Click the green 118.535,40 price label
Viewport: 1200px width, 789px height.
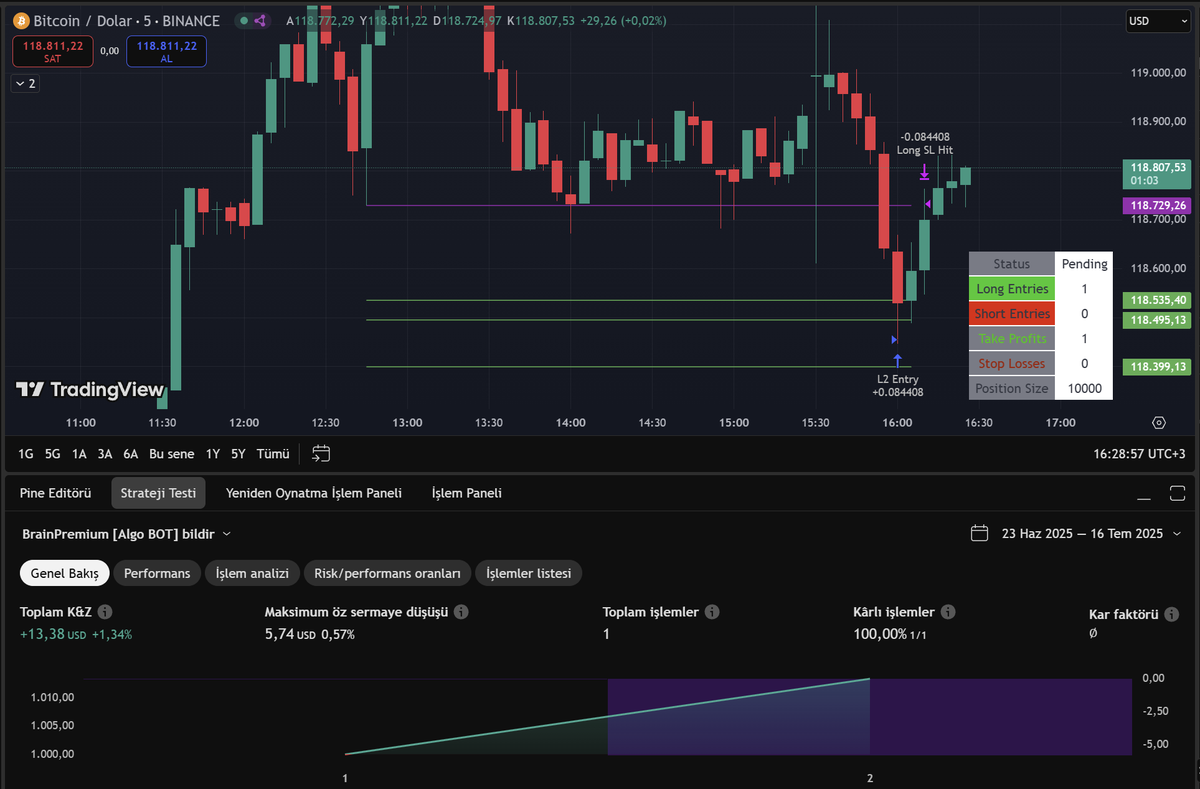[1156, 300]
